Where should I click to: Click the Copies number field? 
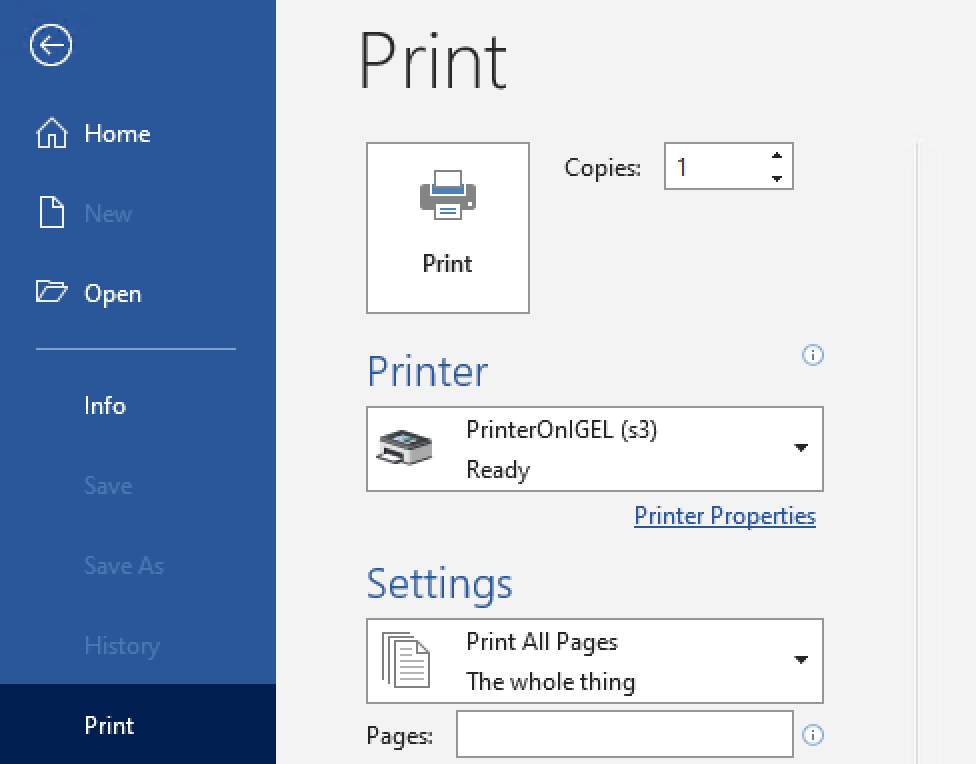coord(715,167)
